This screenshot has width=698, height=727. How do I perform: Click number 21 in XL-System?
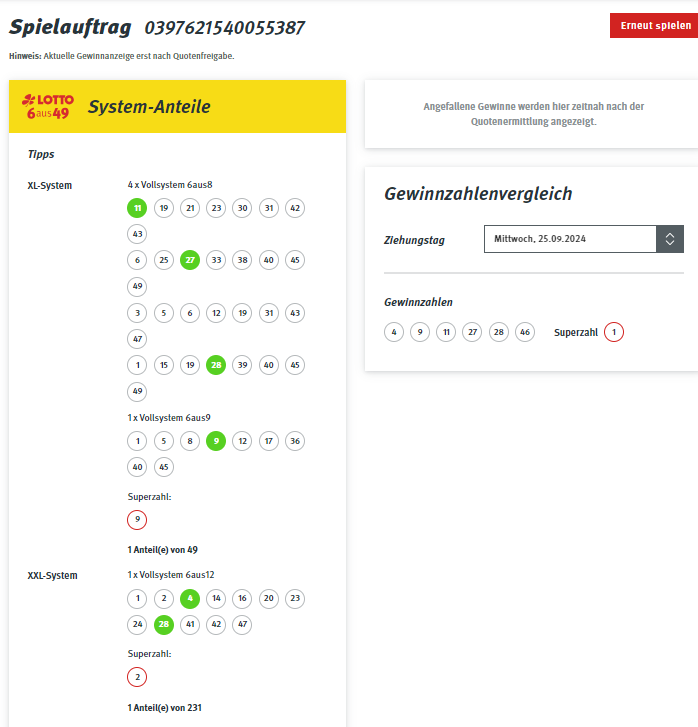190,208
